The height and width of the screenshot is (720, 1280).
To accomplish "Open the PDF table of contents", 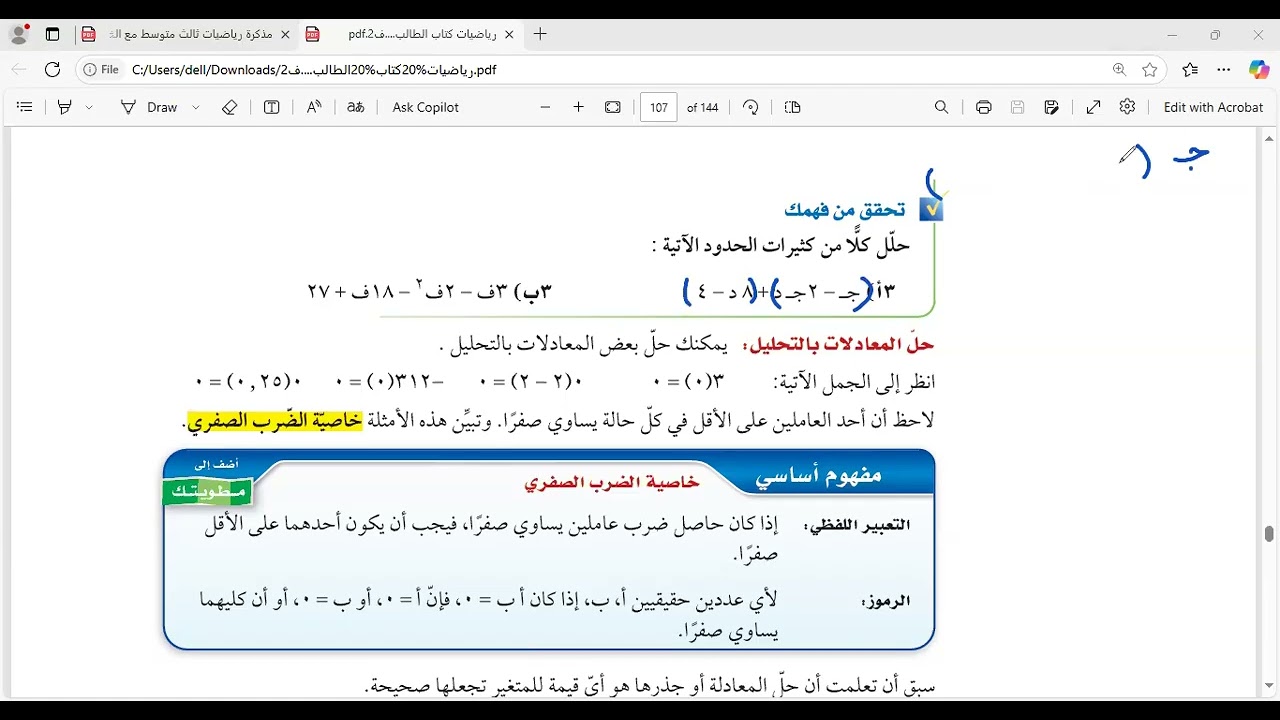I will 25,107.
